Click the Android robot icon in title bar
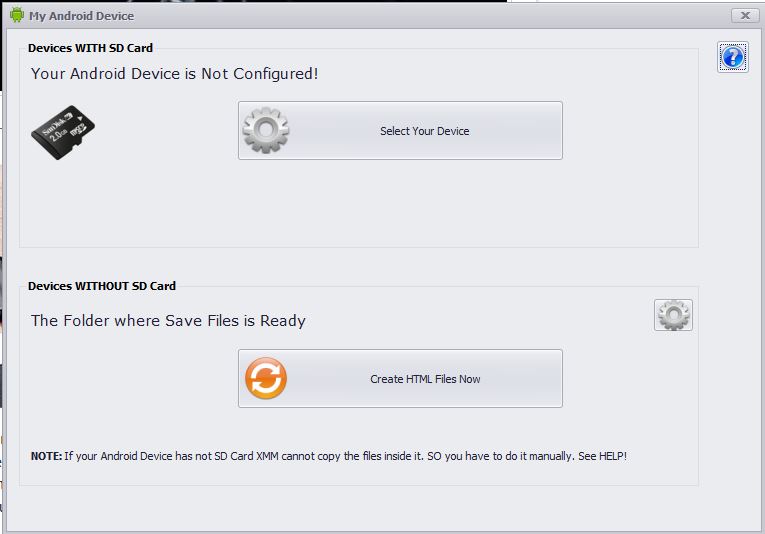 [x=17, y=15]
